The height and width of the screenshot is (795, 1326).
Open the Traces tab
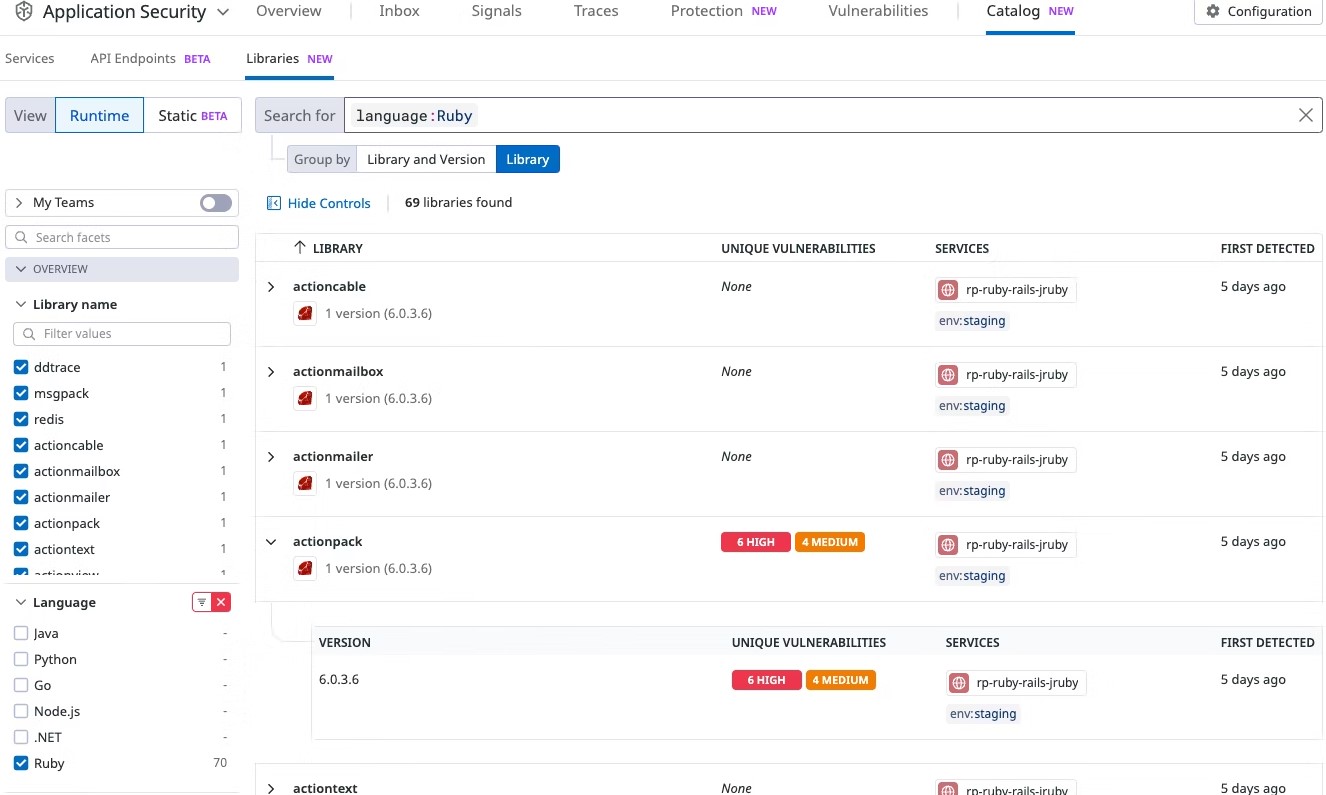596,11
